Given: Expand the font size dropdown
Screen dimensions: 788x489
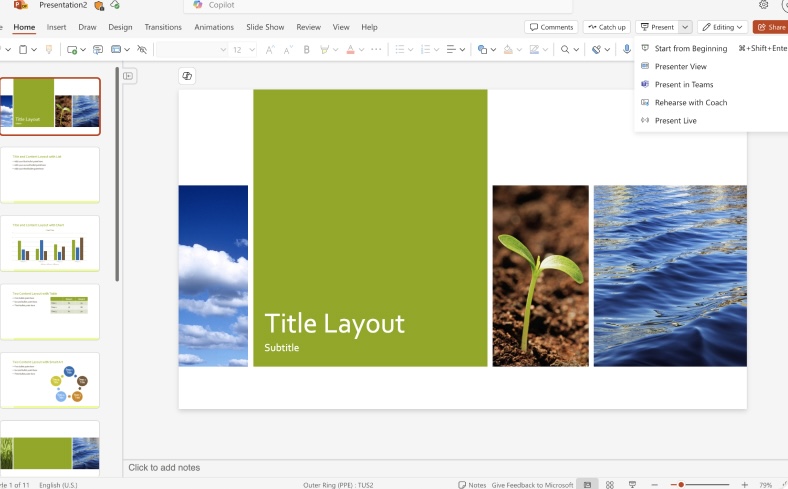Looking at the screenshot, I should pos(251,49).
